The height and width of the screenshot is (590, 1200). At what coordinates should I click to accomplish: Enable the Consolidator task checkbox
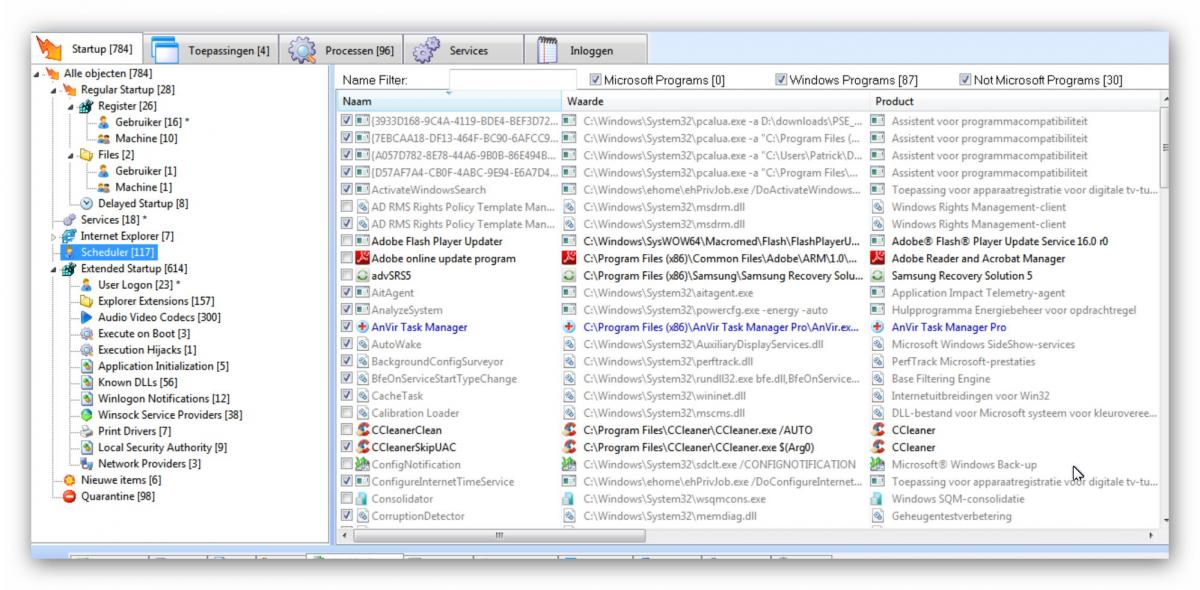(346, 499)
